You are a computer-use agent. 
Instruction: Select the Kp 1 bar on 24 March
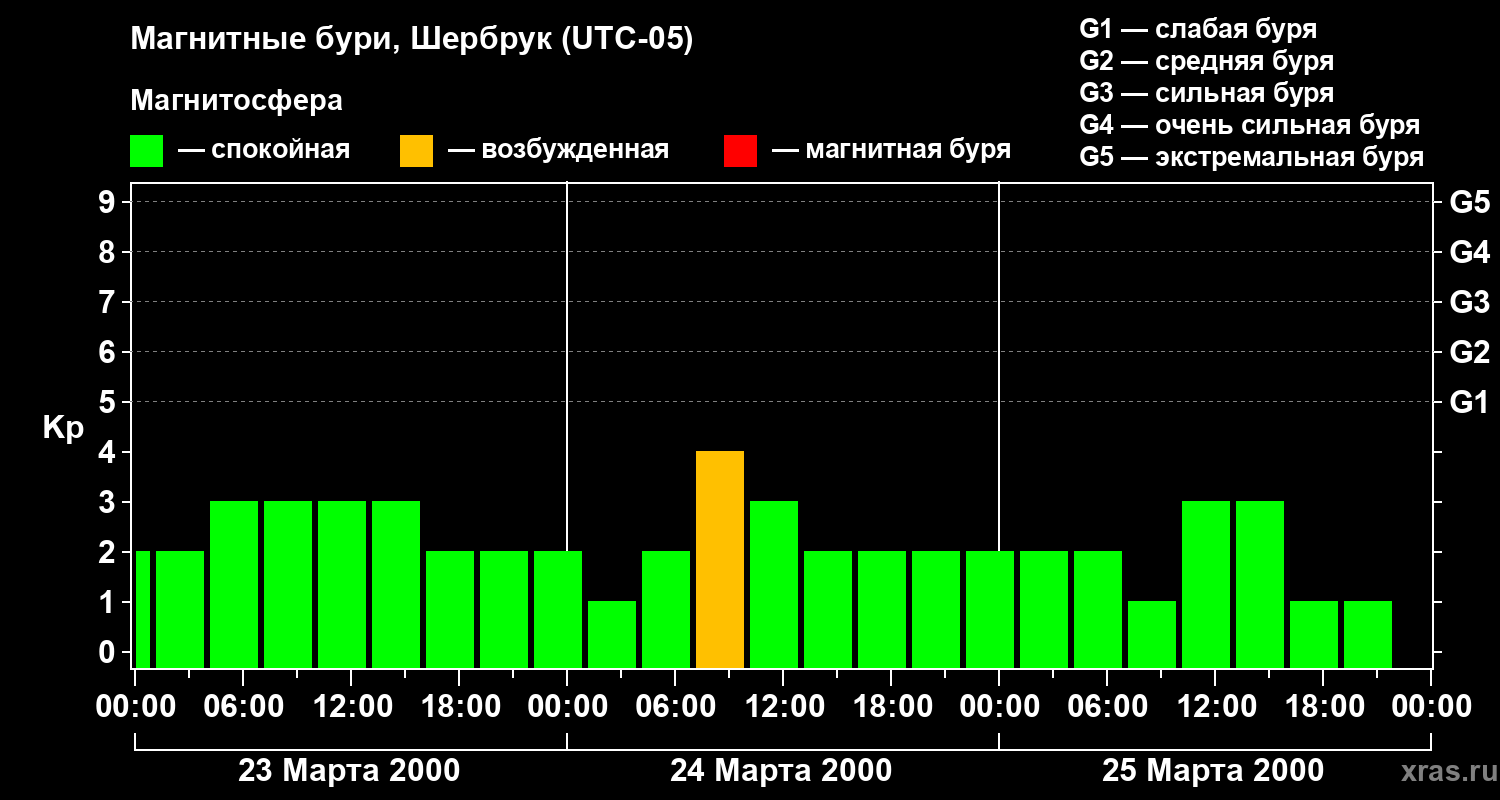(x=612, y=634)
